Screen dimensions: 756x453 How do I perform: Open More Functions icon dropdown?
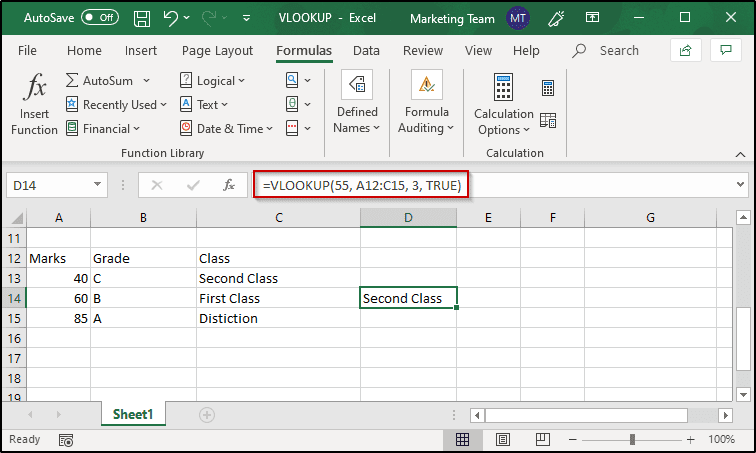click(x=298, y=129)
